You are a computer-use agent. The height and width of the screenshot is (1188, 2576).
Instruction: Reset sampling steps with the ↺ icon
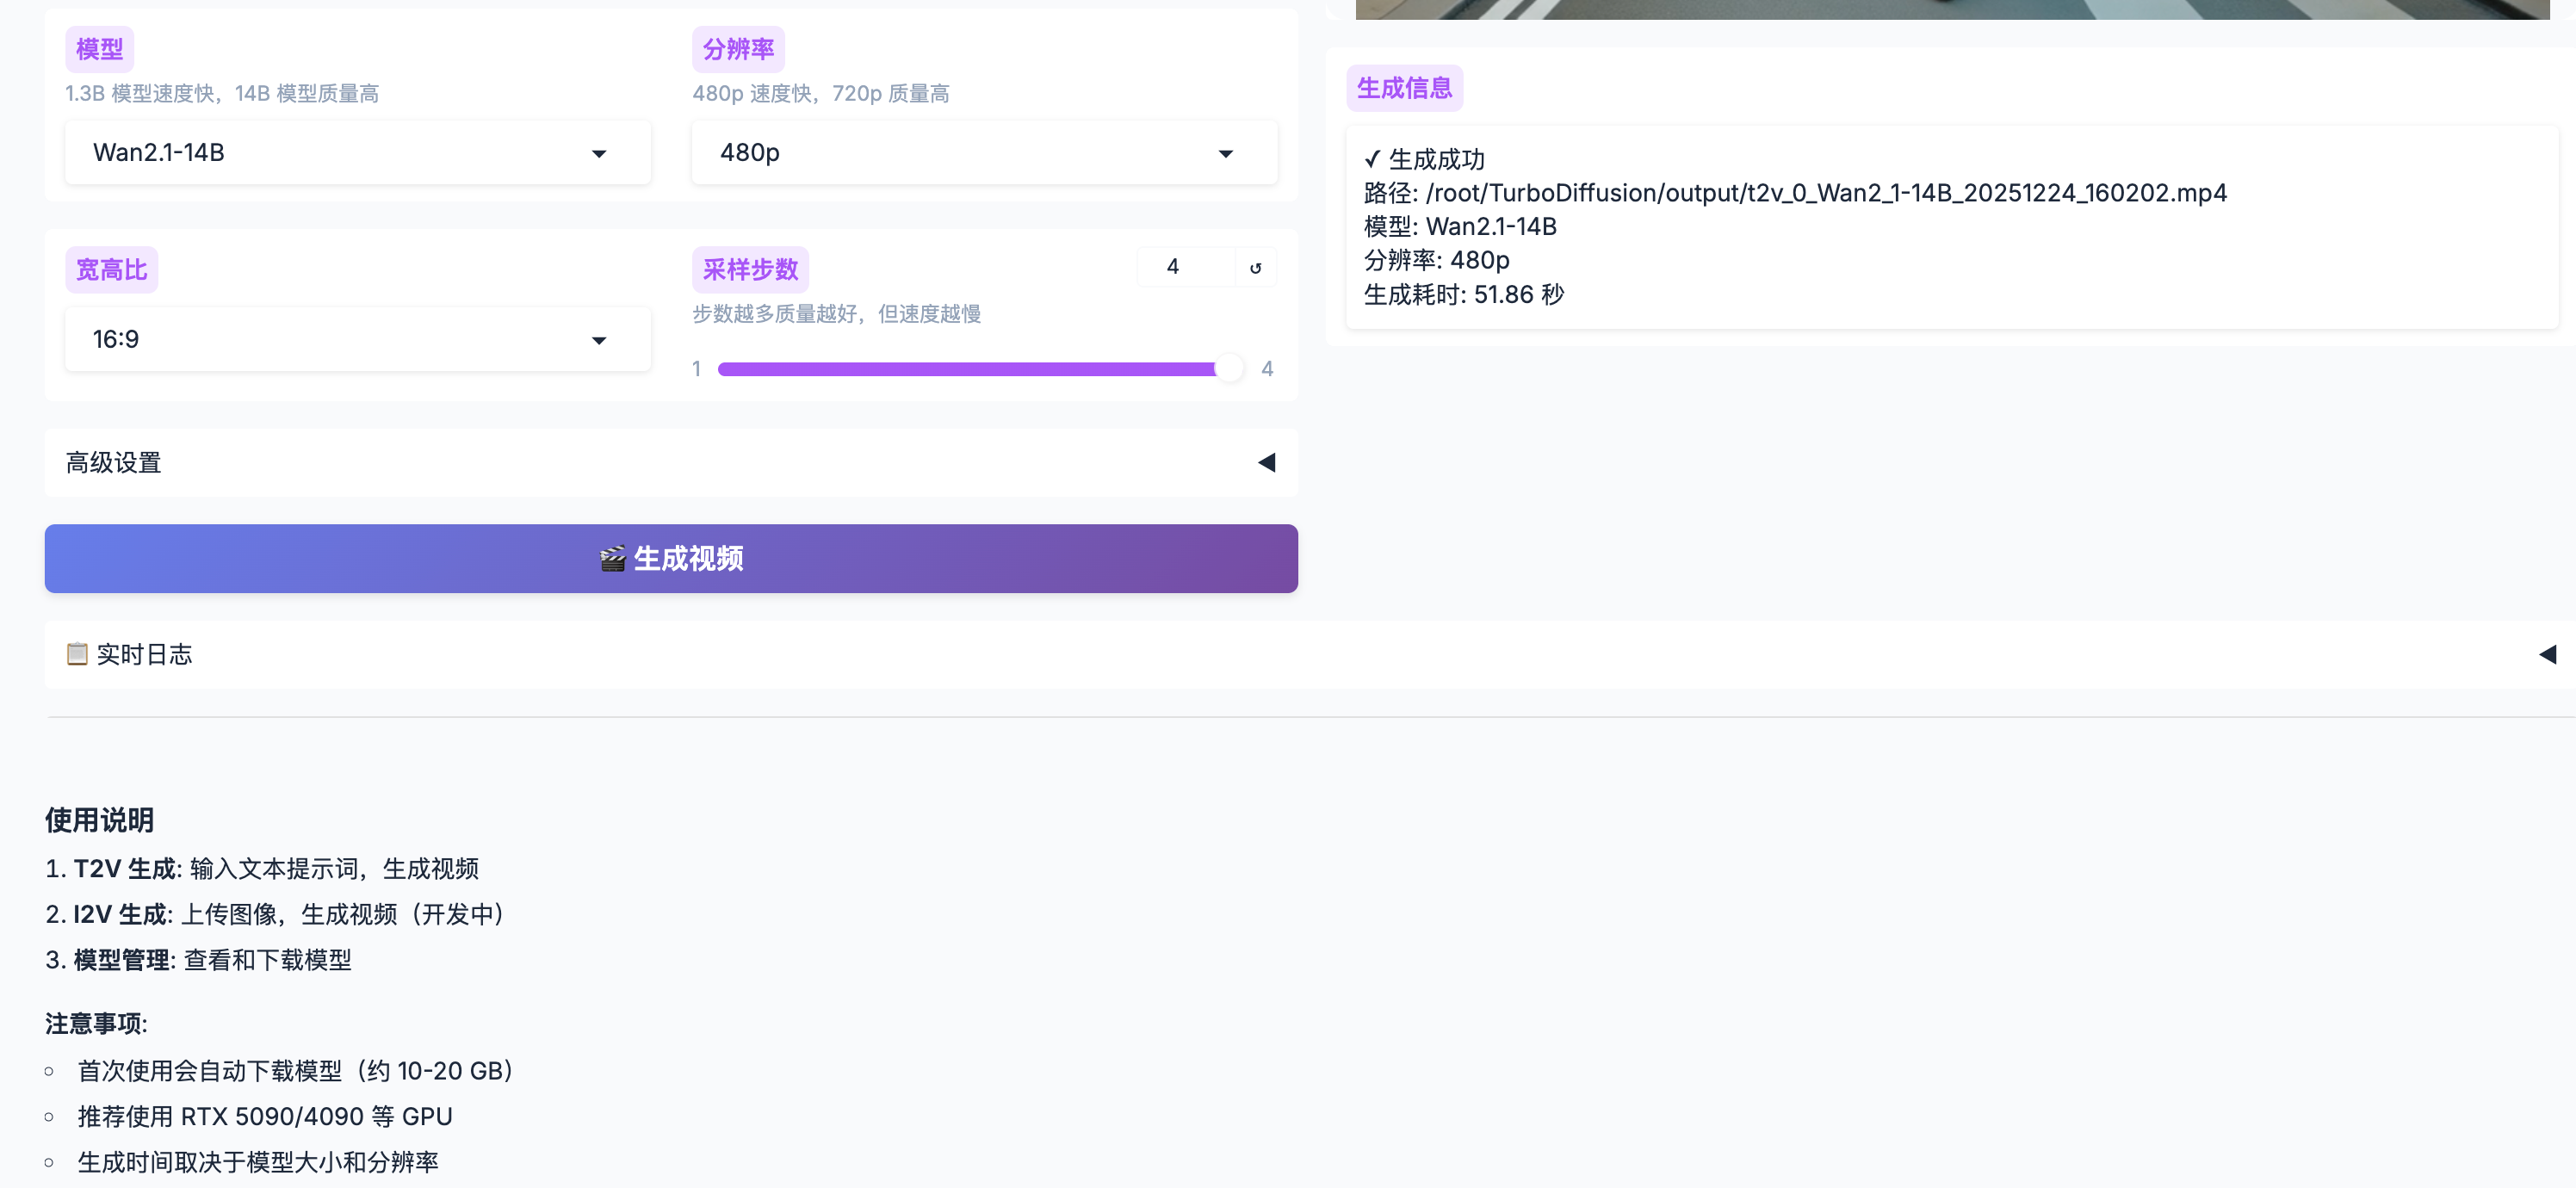pos(1255,268)
